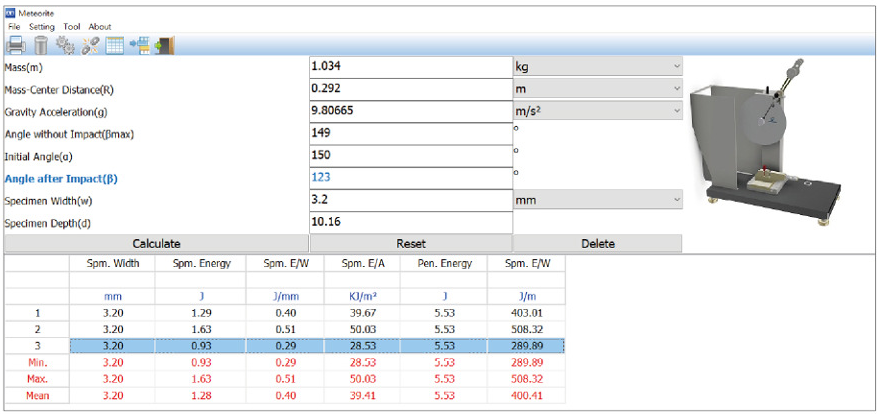
Task: Click the Delete button
Action: click(x=598, y=244)
